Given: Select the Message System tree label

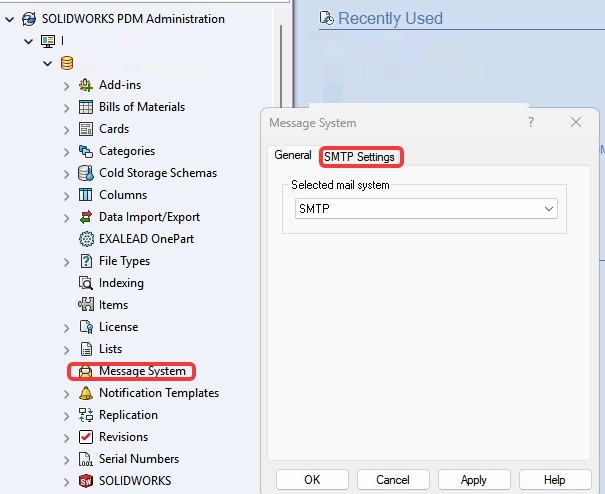Looking at the screenshot, I should point(142,371).
